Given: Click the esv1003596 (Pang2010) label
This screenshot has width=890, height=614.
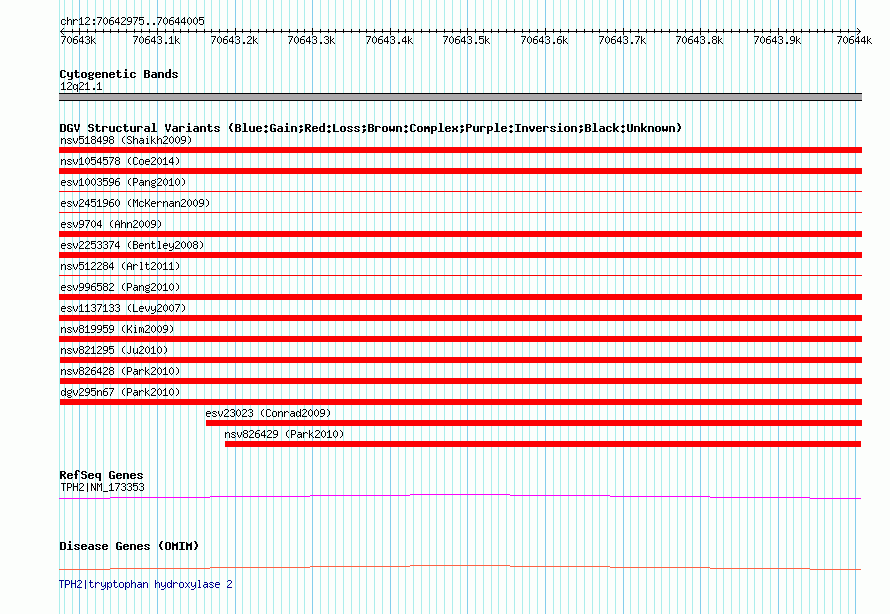Looking at the screenshot, I should (x=123, y=182).
